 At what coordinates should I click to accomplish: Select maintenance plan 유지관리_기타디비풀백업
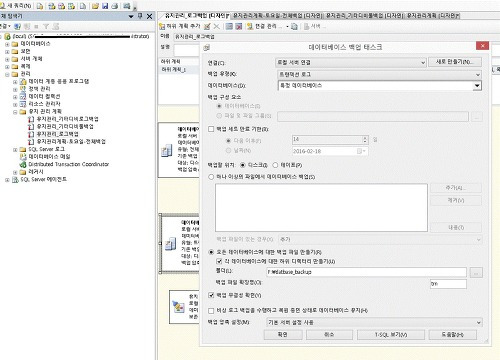point(65,127)
